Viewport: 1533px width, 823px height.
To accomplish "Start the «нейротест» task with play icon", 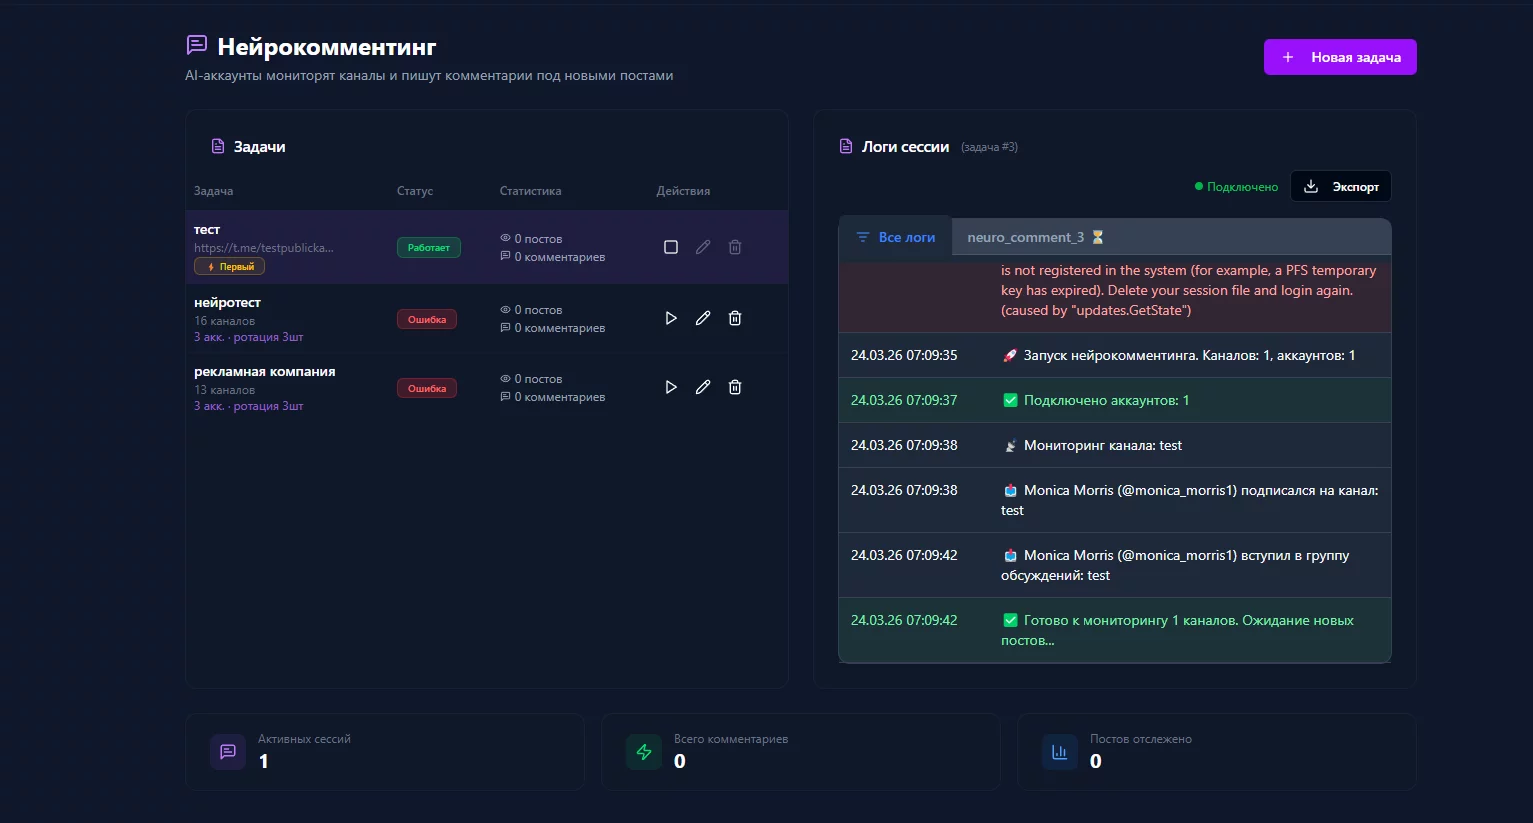I will click(671, 318).
